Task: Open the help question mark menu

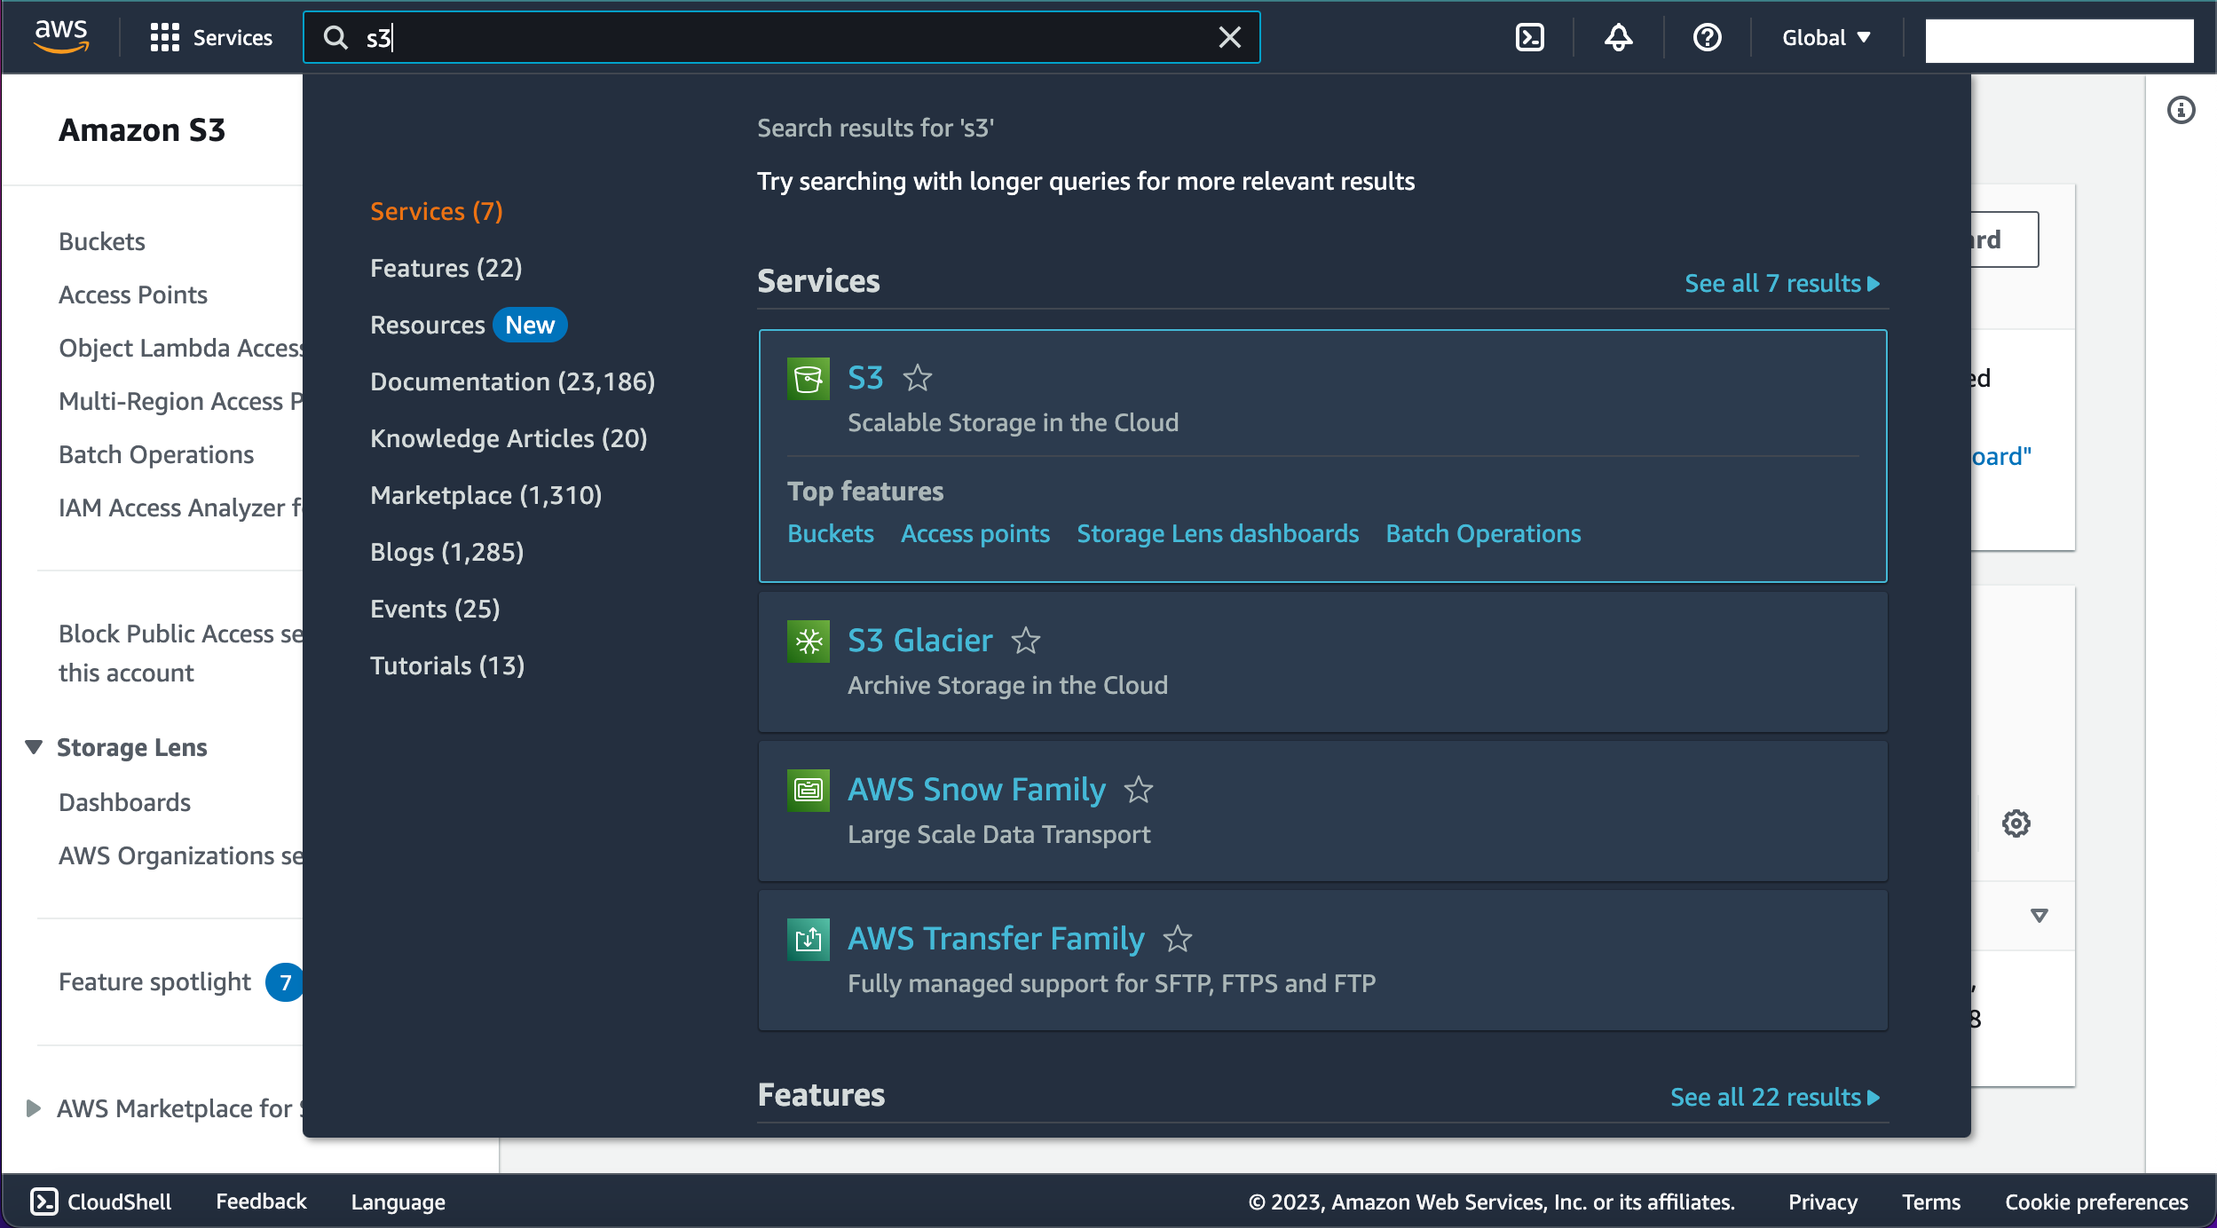Action: click(1707, 38)
